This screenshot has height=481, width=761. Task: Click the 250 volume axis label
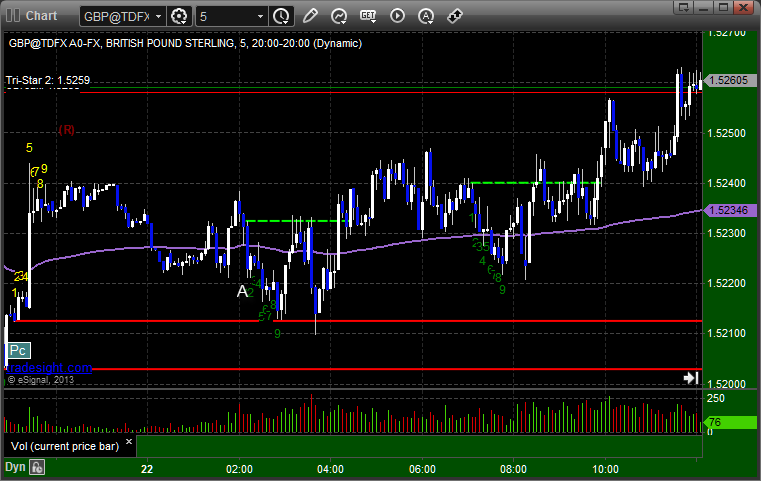pyautogui.click(x=716, y=398)
